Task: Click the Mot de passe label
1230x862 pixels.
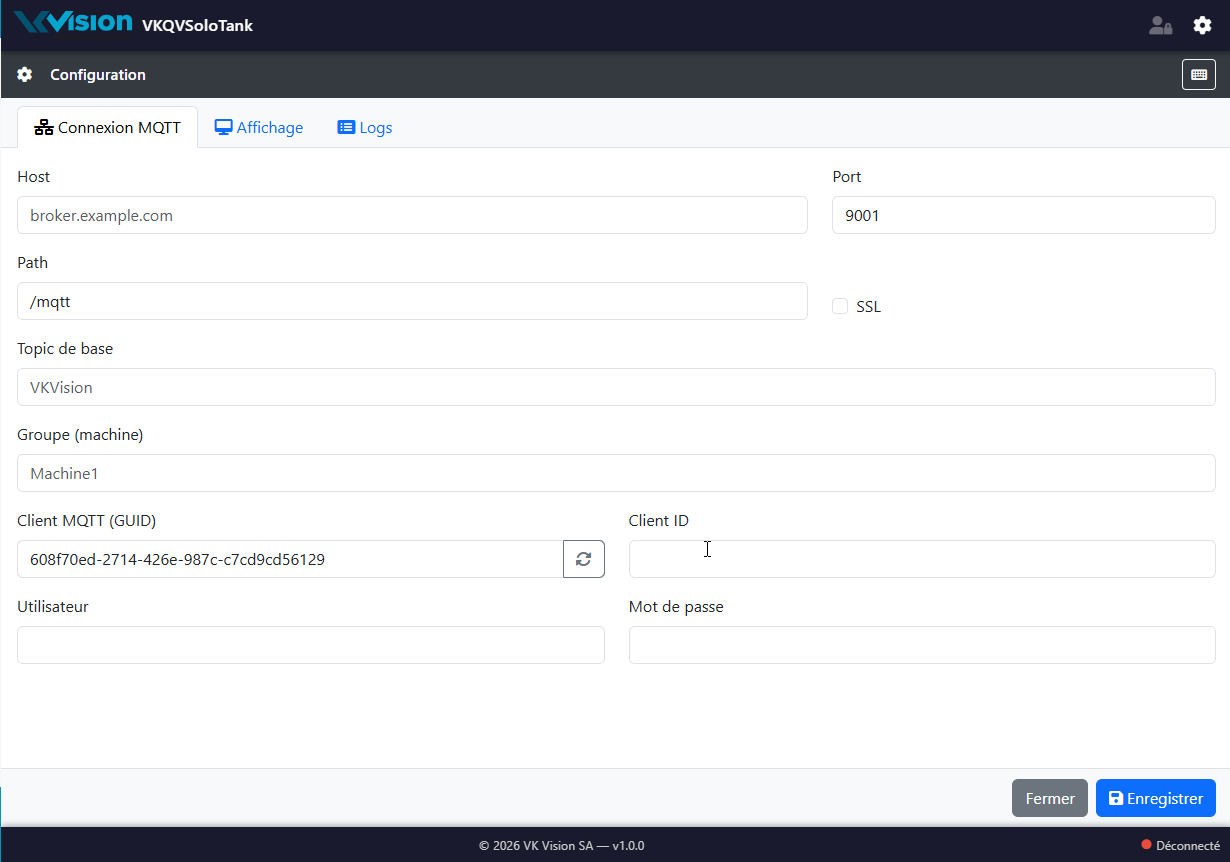Action: [676, 607]
